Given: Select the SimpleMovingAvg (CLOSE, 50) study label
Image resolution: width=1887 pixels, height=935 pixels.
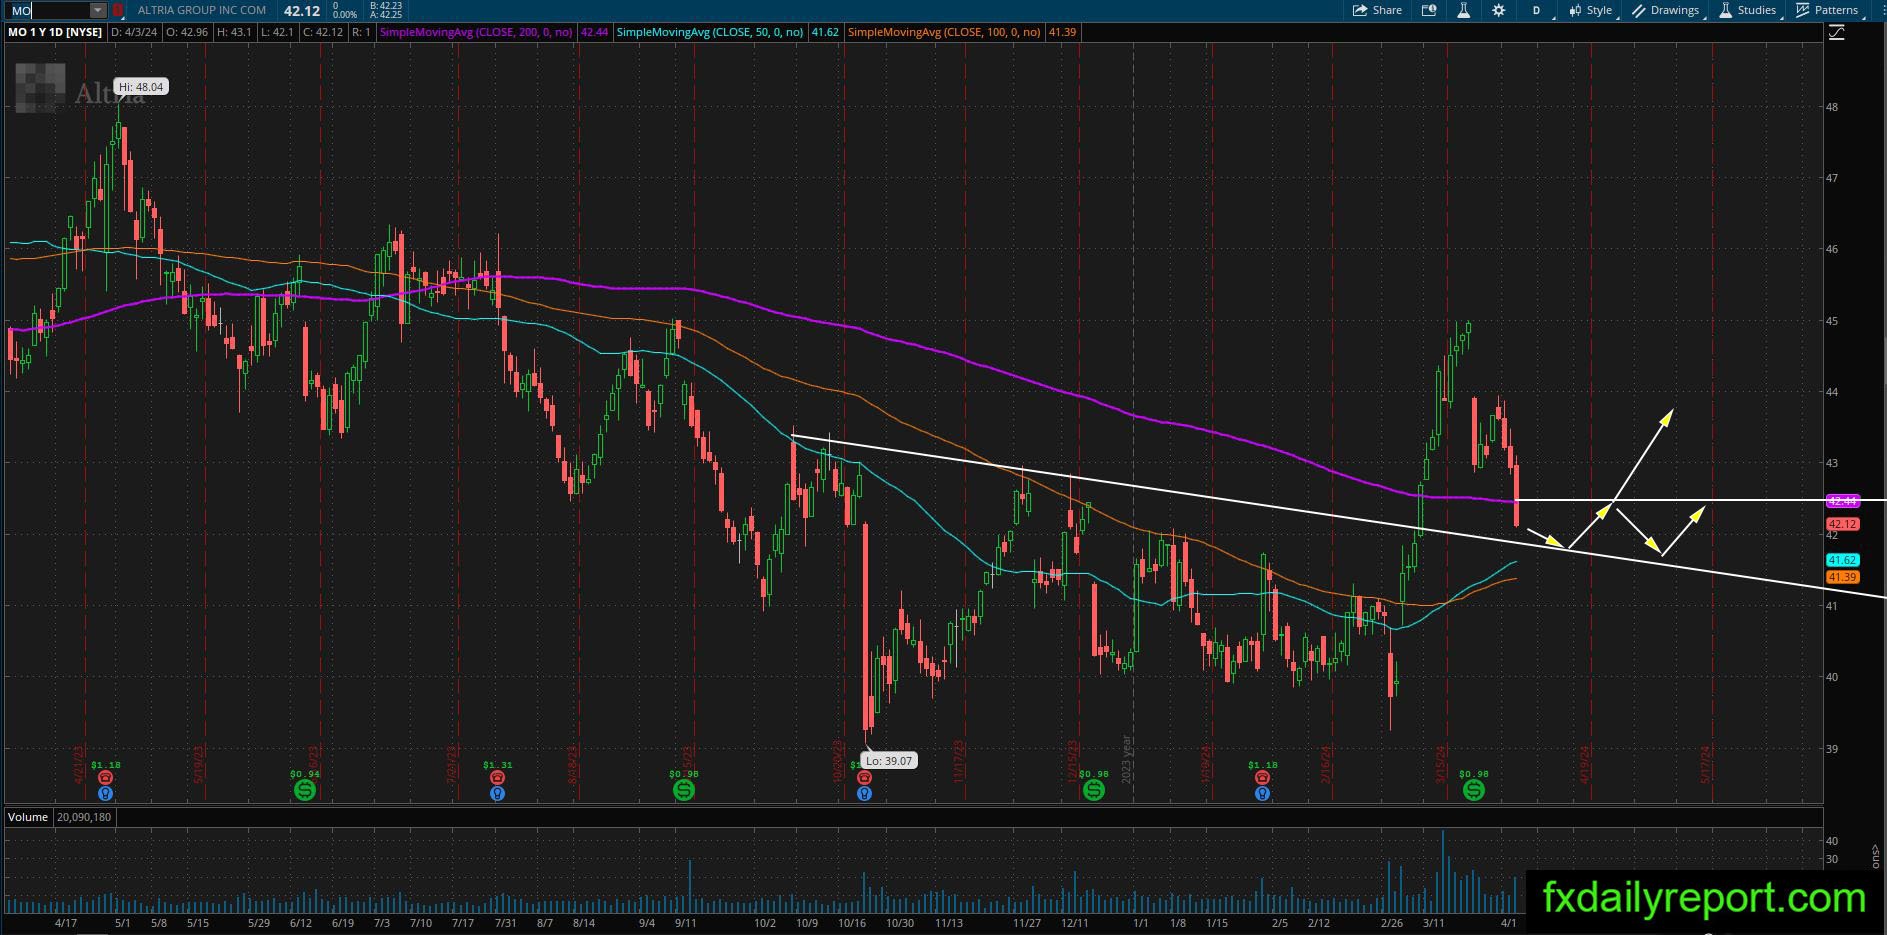Looking at the screenshot, I should [711, 32].
